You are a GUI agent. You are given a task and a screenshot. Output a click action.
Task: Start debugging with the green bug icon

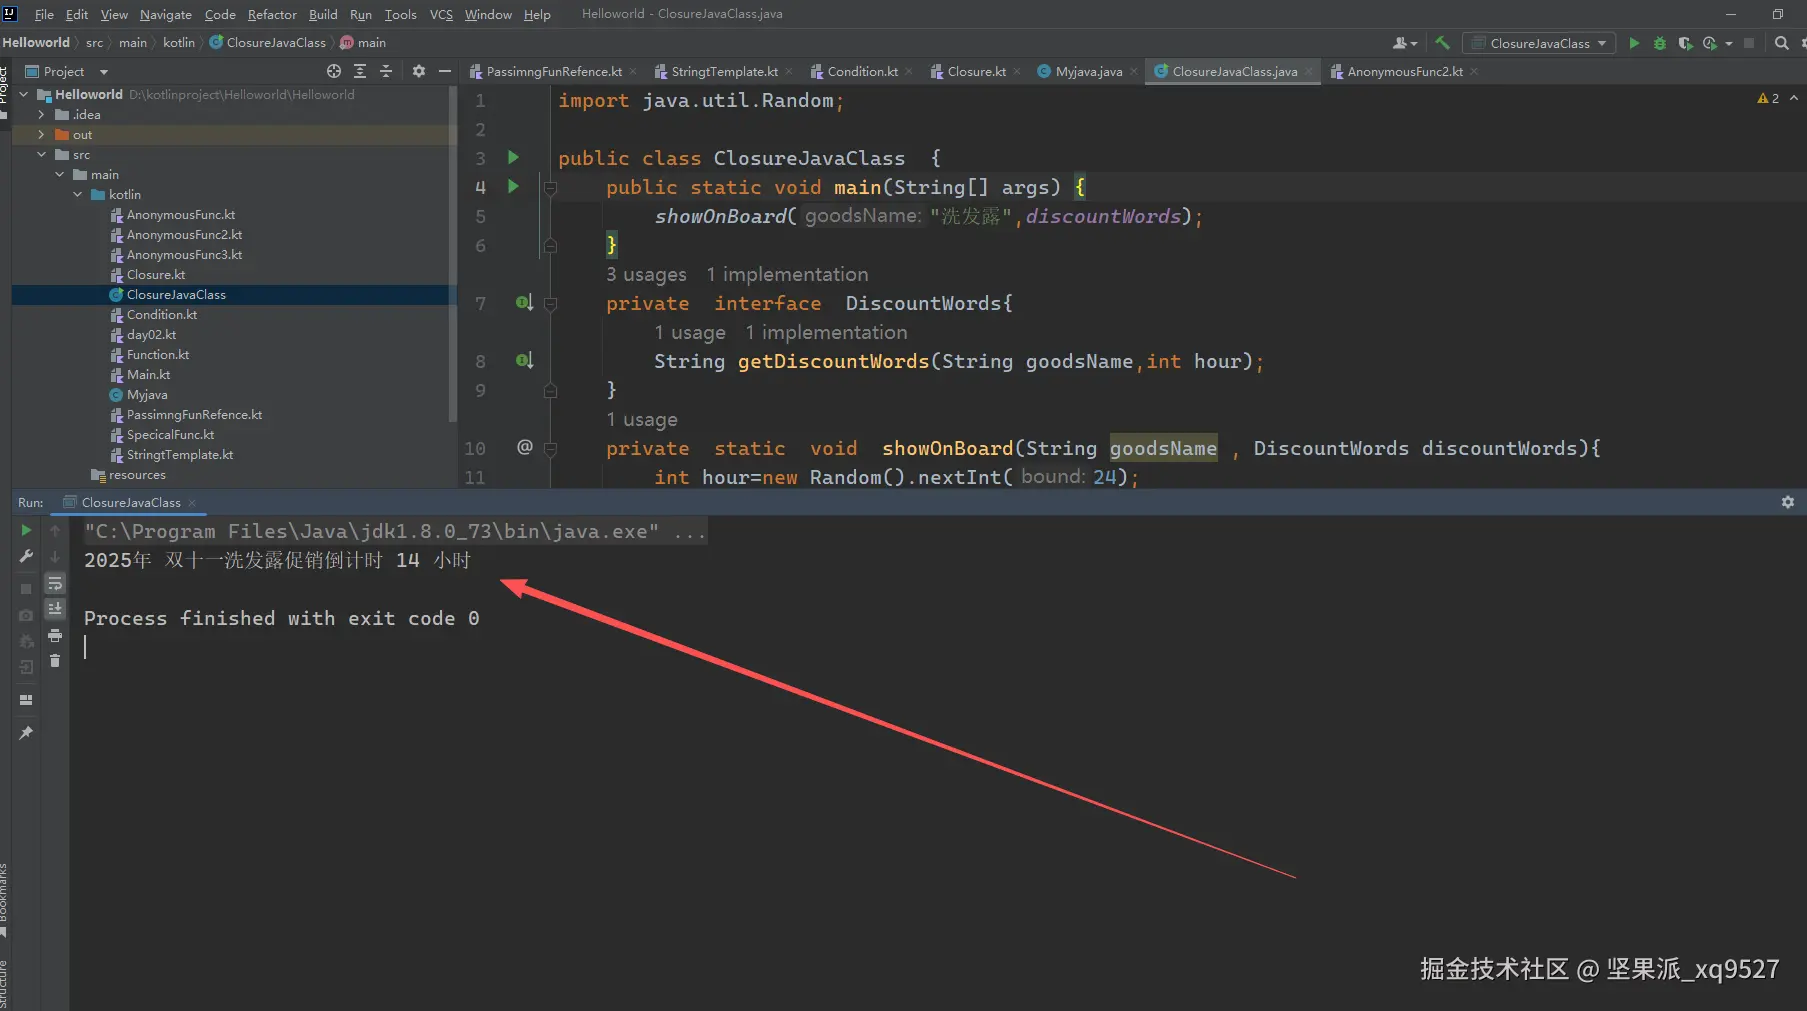(x=1660, y=43)
